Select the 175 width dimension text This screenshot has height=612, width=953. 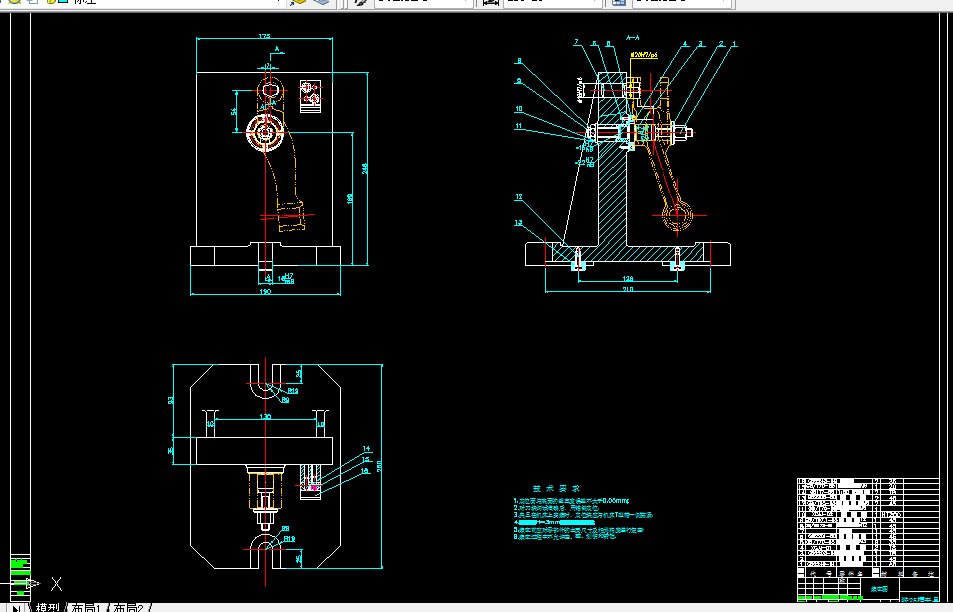tap(264, 37)
